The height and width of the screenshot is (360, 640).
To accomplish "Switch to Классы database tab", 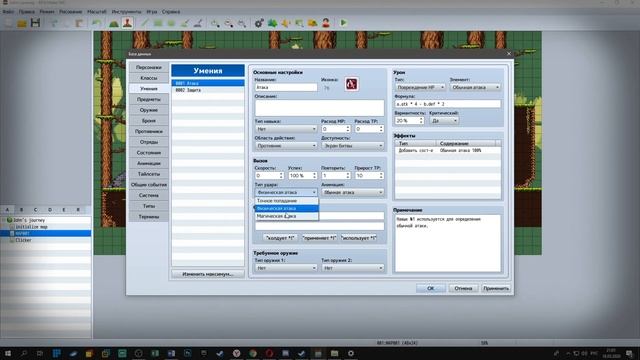I will [149, 78].
